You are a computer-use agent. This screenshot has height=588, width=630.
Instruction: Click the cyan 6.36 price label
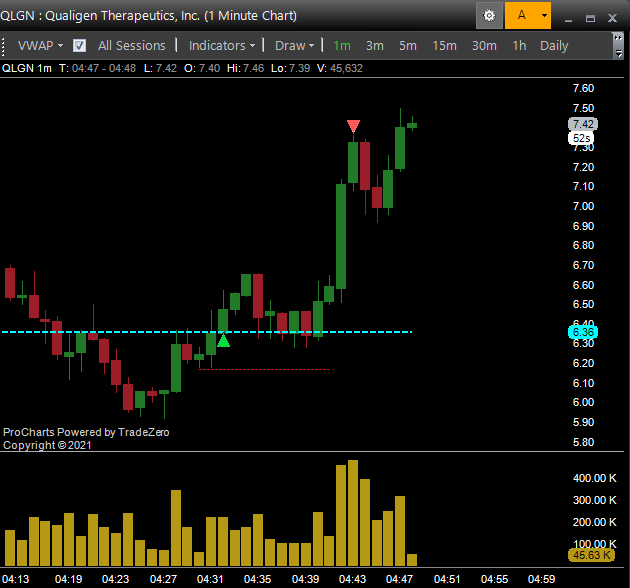583,332
